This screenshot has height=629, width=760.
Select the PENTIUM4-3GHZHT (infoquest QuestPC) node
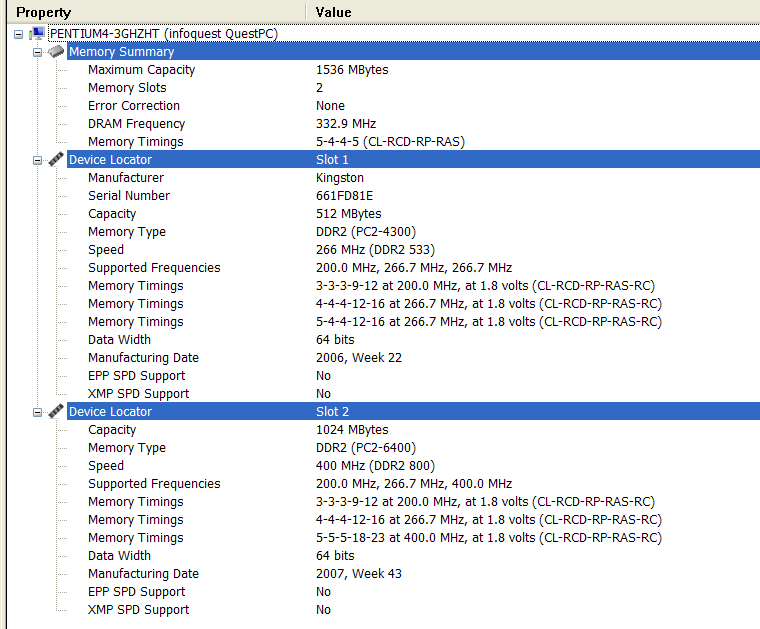click(x=164, y=33)
